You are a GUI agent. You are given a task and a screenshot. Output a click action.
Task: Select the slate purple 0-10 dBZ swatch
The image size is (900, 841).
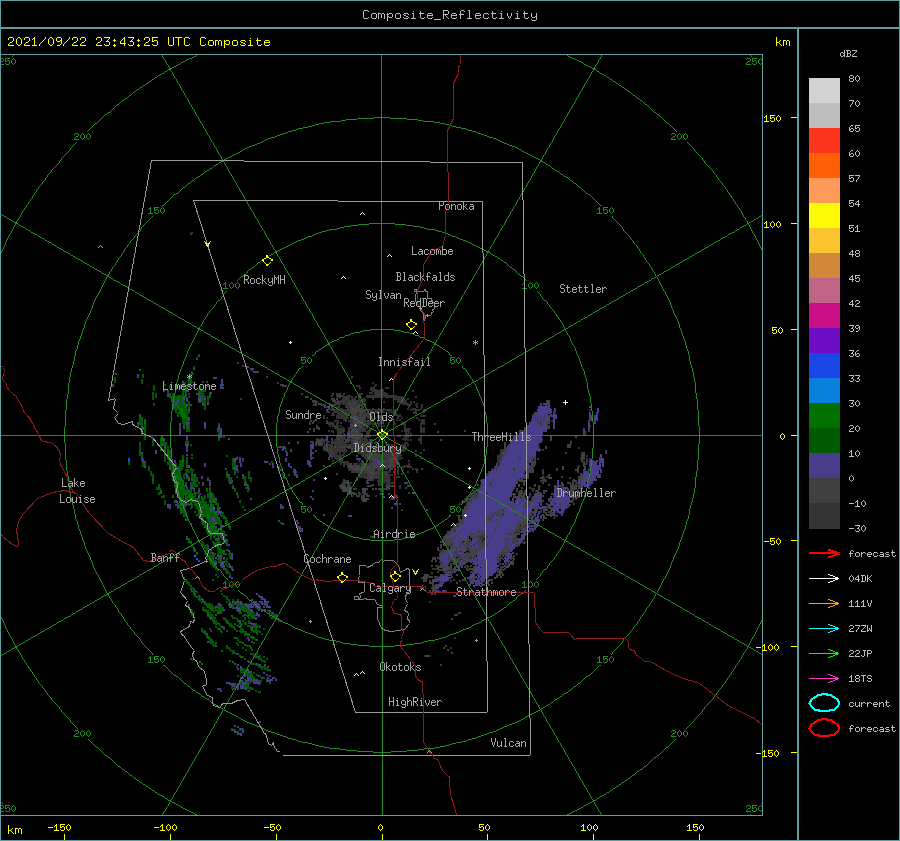click(824, 466)
